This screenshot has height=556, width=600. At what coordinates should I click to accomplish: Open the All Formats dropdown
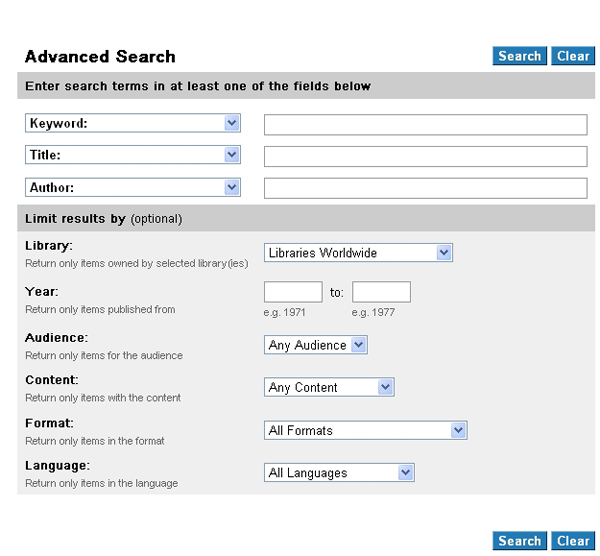(x=365, y=430)
